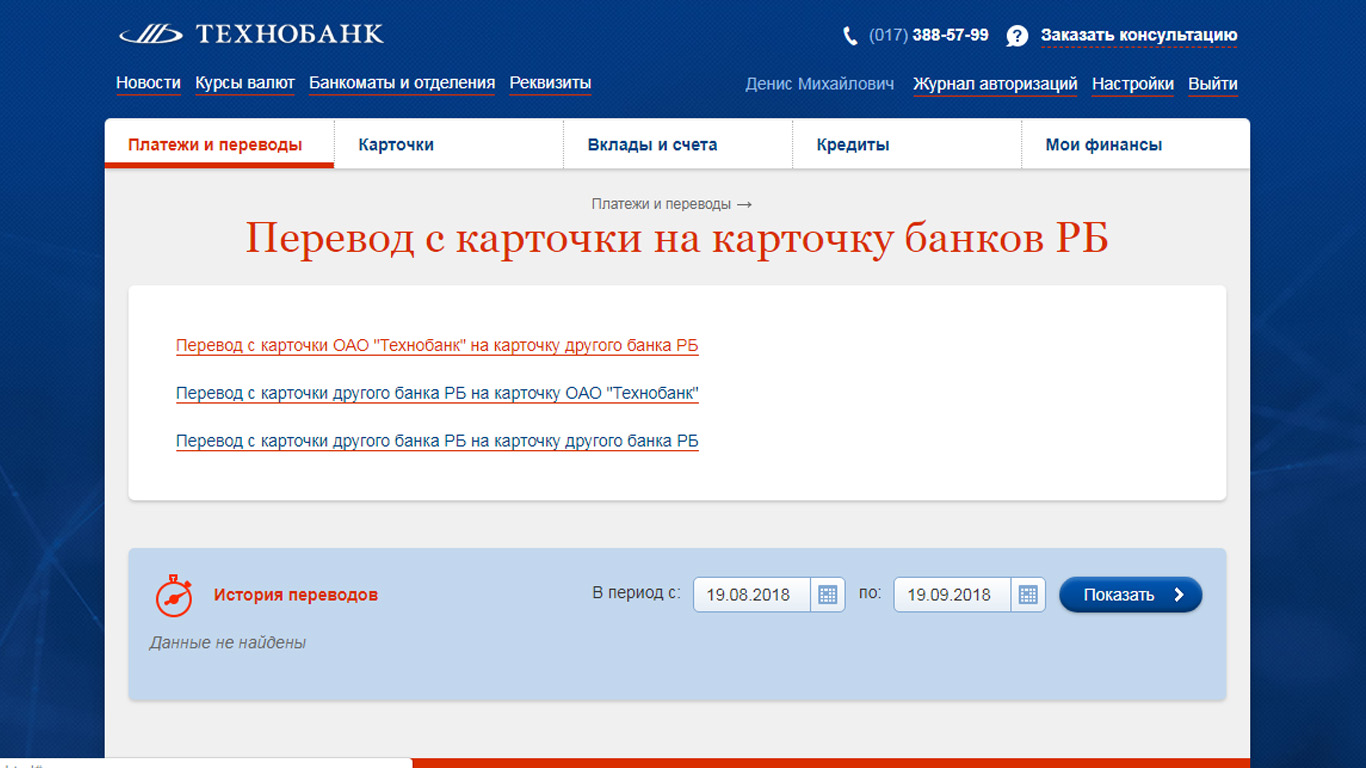Click the start date field 19.08.2018
Screen dimensions: 1366x768
(x=752, y=595)
